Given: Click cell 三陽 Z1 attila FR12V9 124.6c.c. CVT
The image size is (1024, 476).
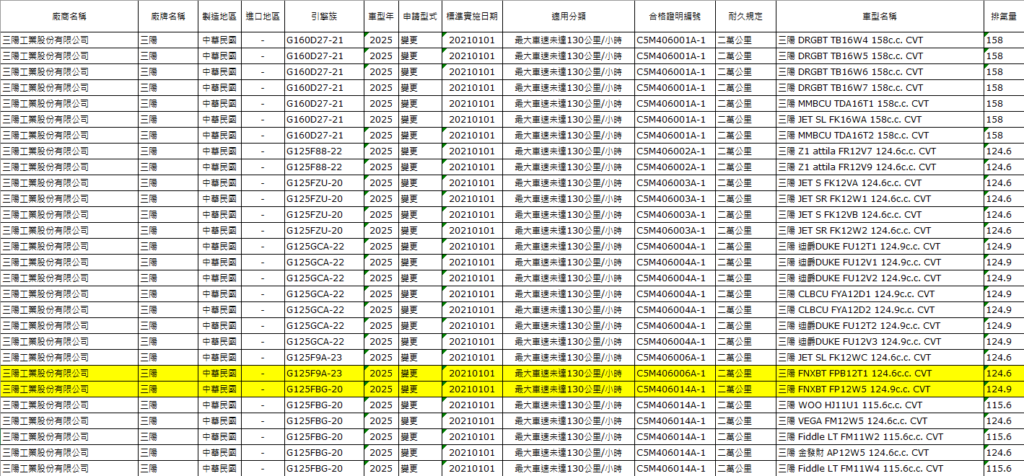Looking at the screenshot, I should pos(880,167).
